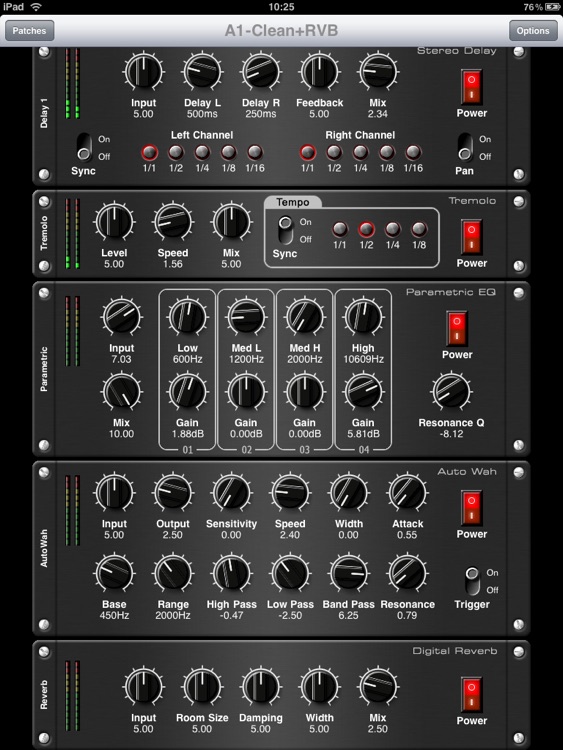This screenshot has height=750, width=563.
Task: Click the EQ Low frequency knob
Action: [188, 317]
